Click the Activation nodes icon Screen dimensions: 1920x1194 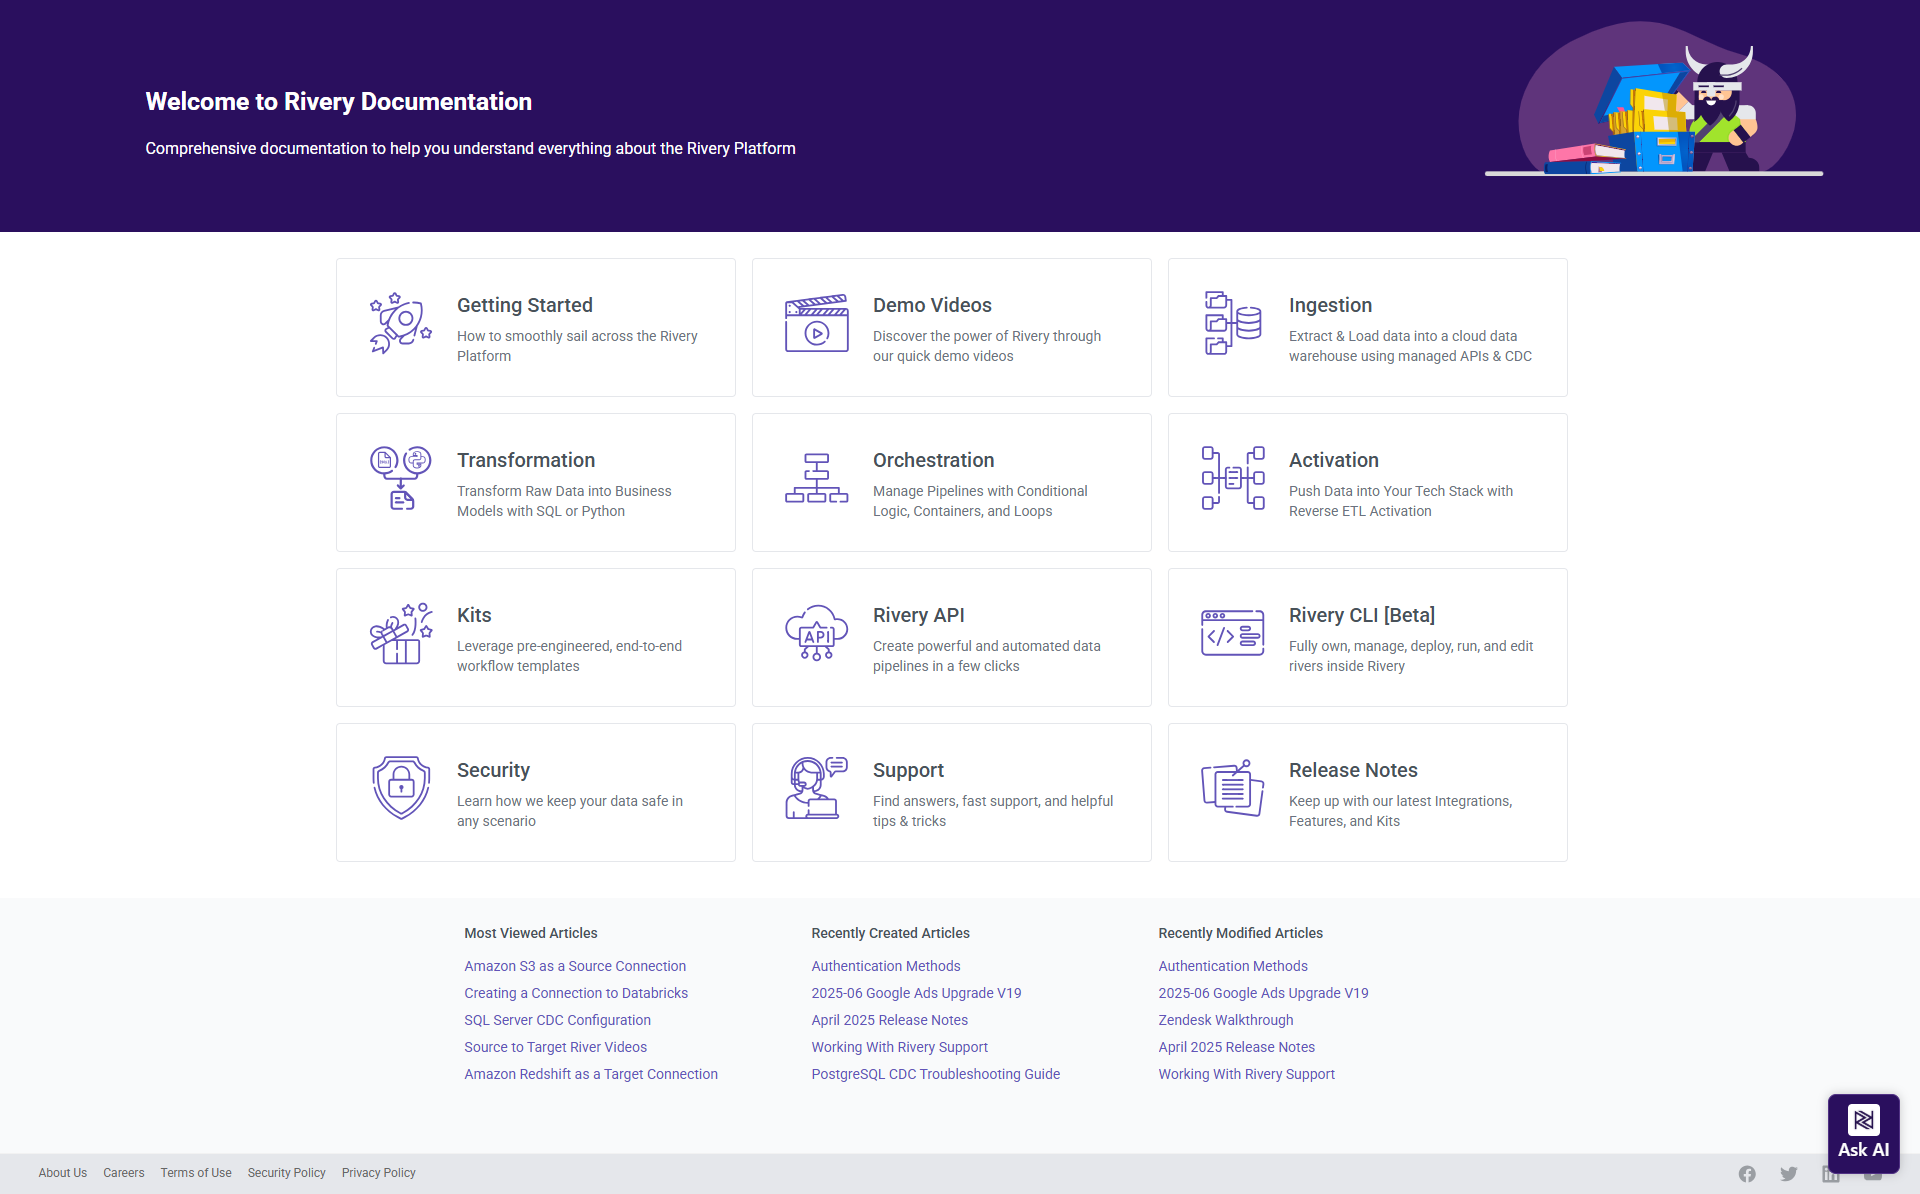[x=1232, y=478]
